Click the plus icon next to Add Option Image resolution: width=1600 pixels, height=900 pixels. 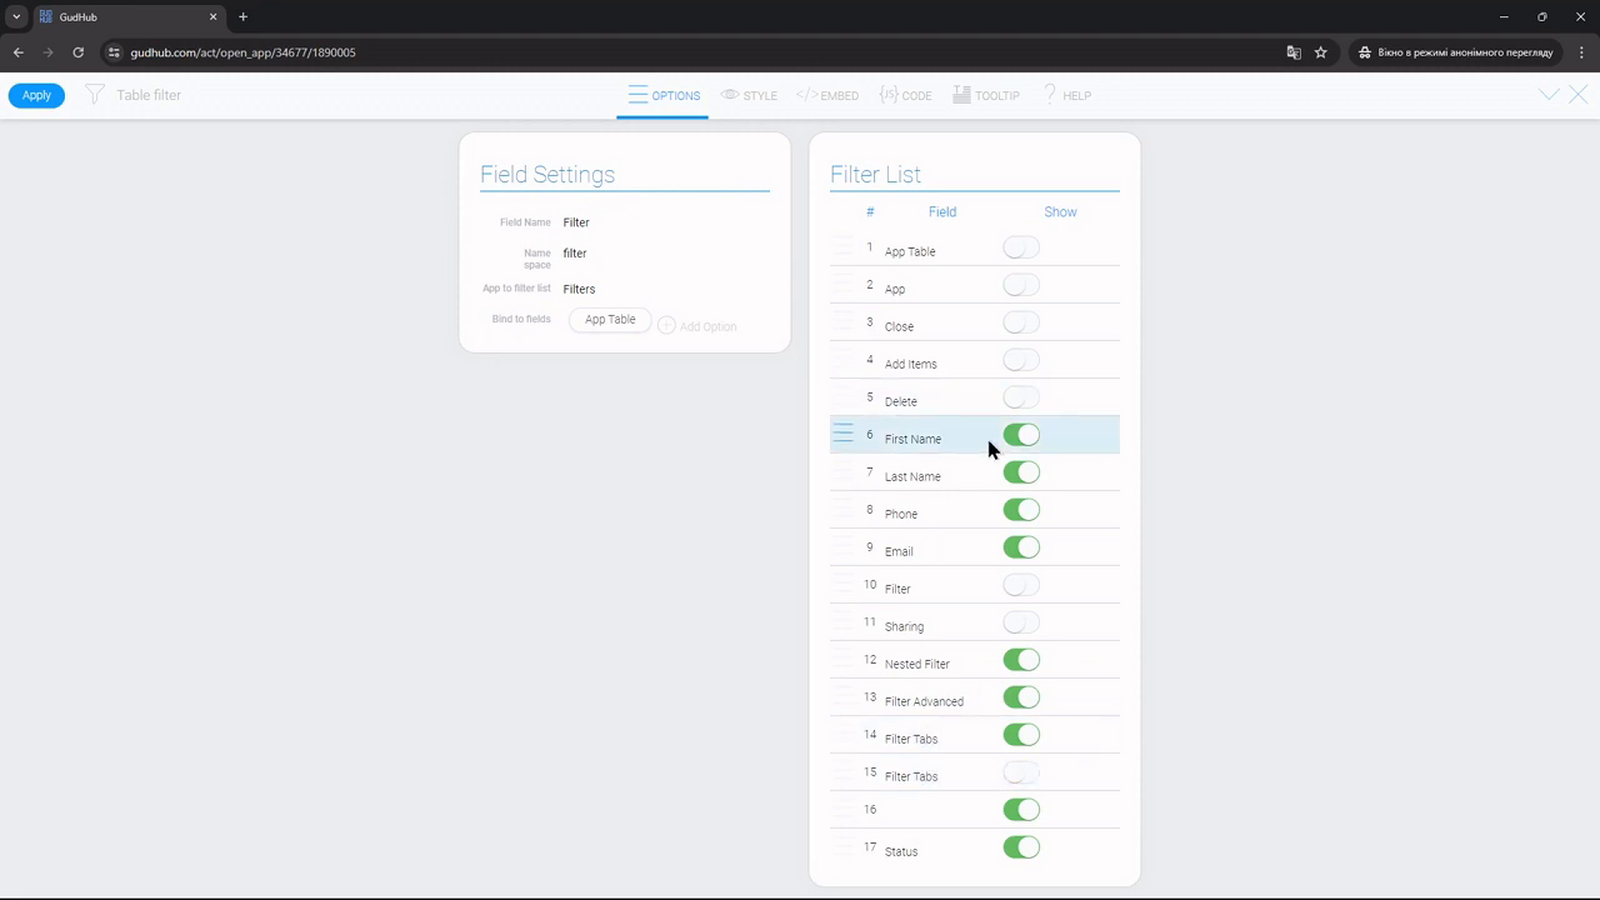click(667, 326)
